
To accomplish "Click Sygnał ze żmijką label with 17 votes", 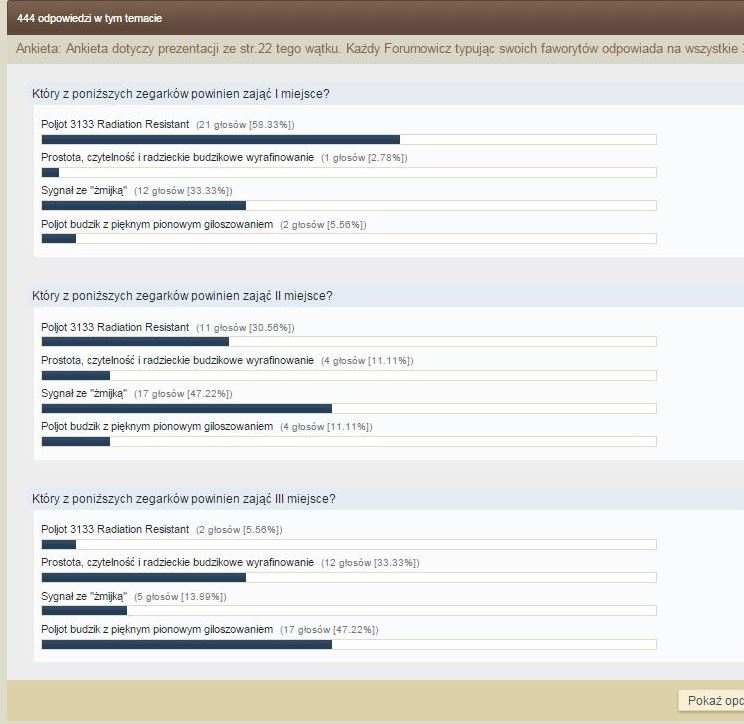I will pos(84,394).
